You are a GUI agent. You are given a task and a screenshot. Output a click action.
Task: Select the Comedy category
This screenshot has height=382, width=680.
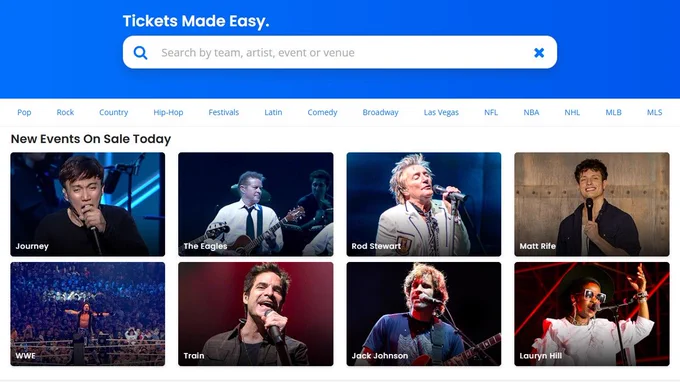[322, 112]
